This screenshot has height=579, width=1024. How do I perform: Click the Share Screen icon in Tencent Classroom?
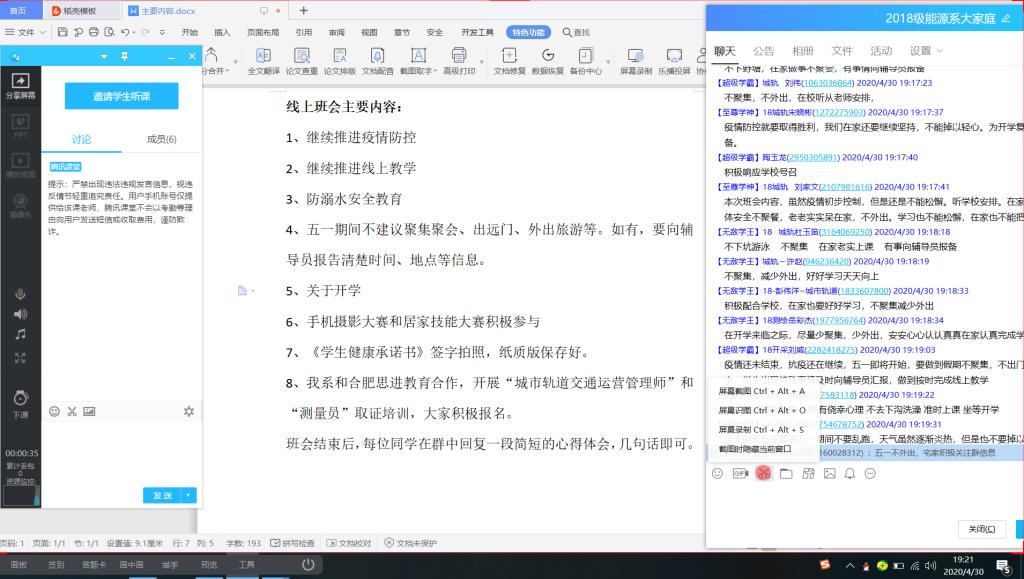[x=20, y=85]
